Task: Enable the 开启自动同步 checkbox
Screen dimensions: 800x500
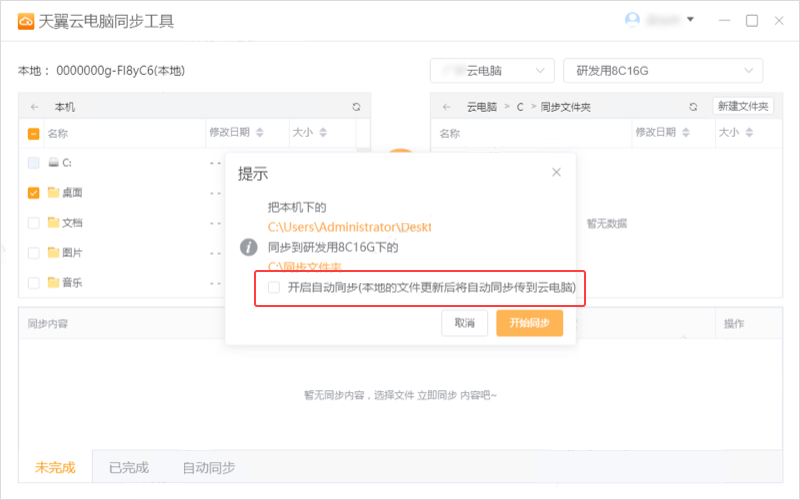Action: pos(274,287)
